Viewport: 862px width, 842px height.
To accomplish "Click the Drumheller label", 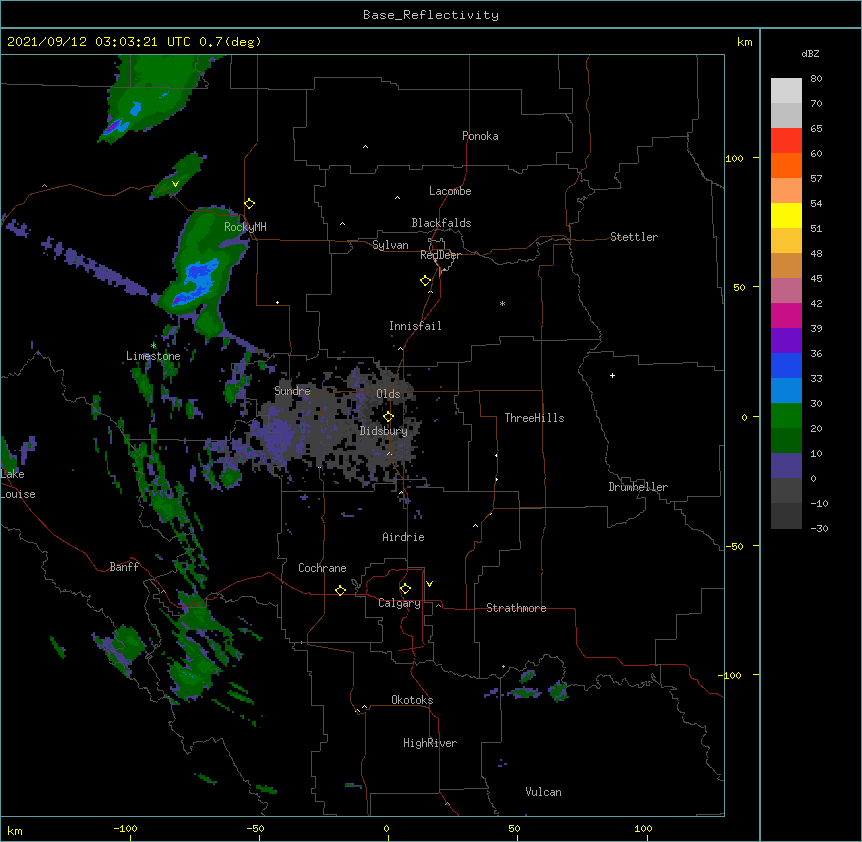I will 638,487.
